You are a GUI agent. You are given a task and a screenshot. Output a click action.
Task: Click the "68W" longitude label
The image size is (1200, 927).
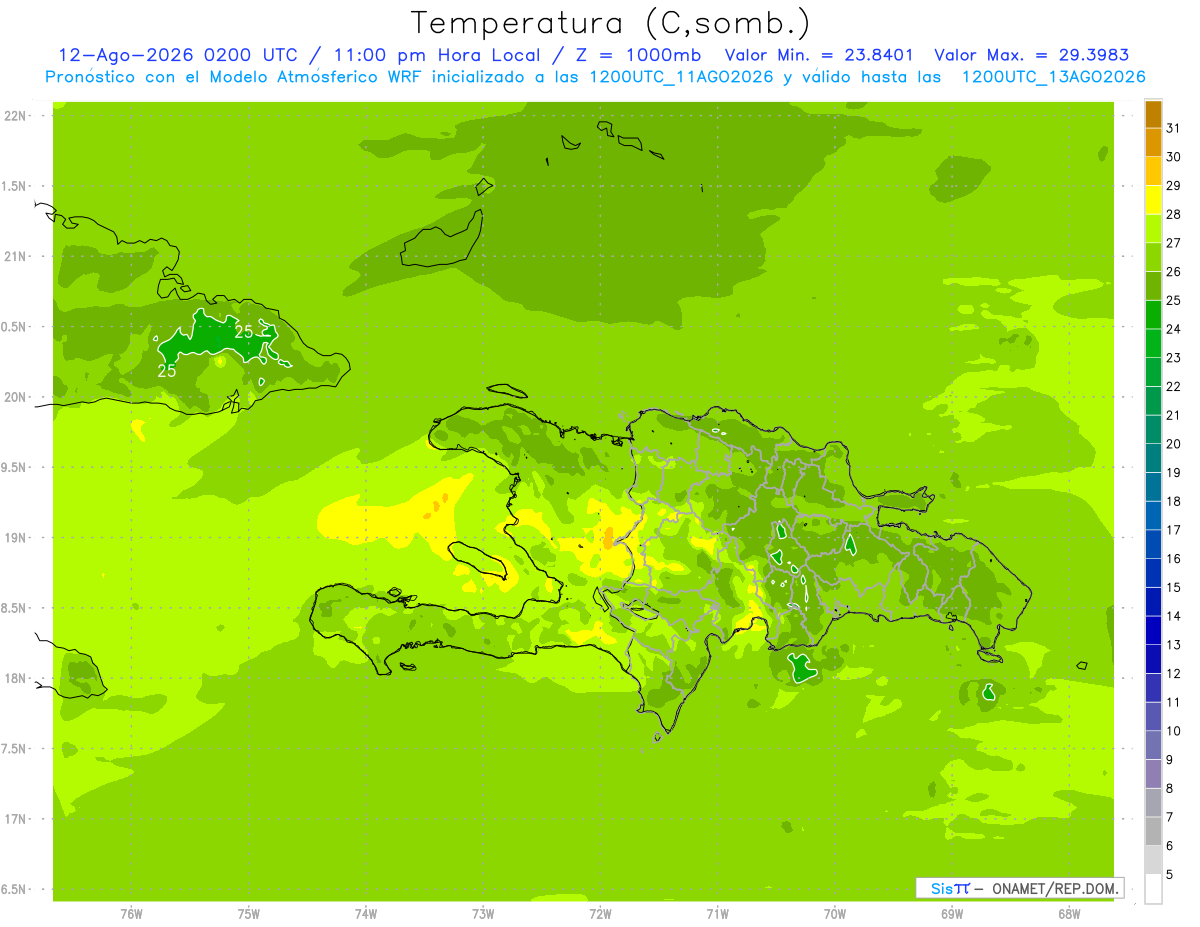(1069, 914)
